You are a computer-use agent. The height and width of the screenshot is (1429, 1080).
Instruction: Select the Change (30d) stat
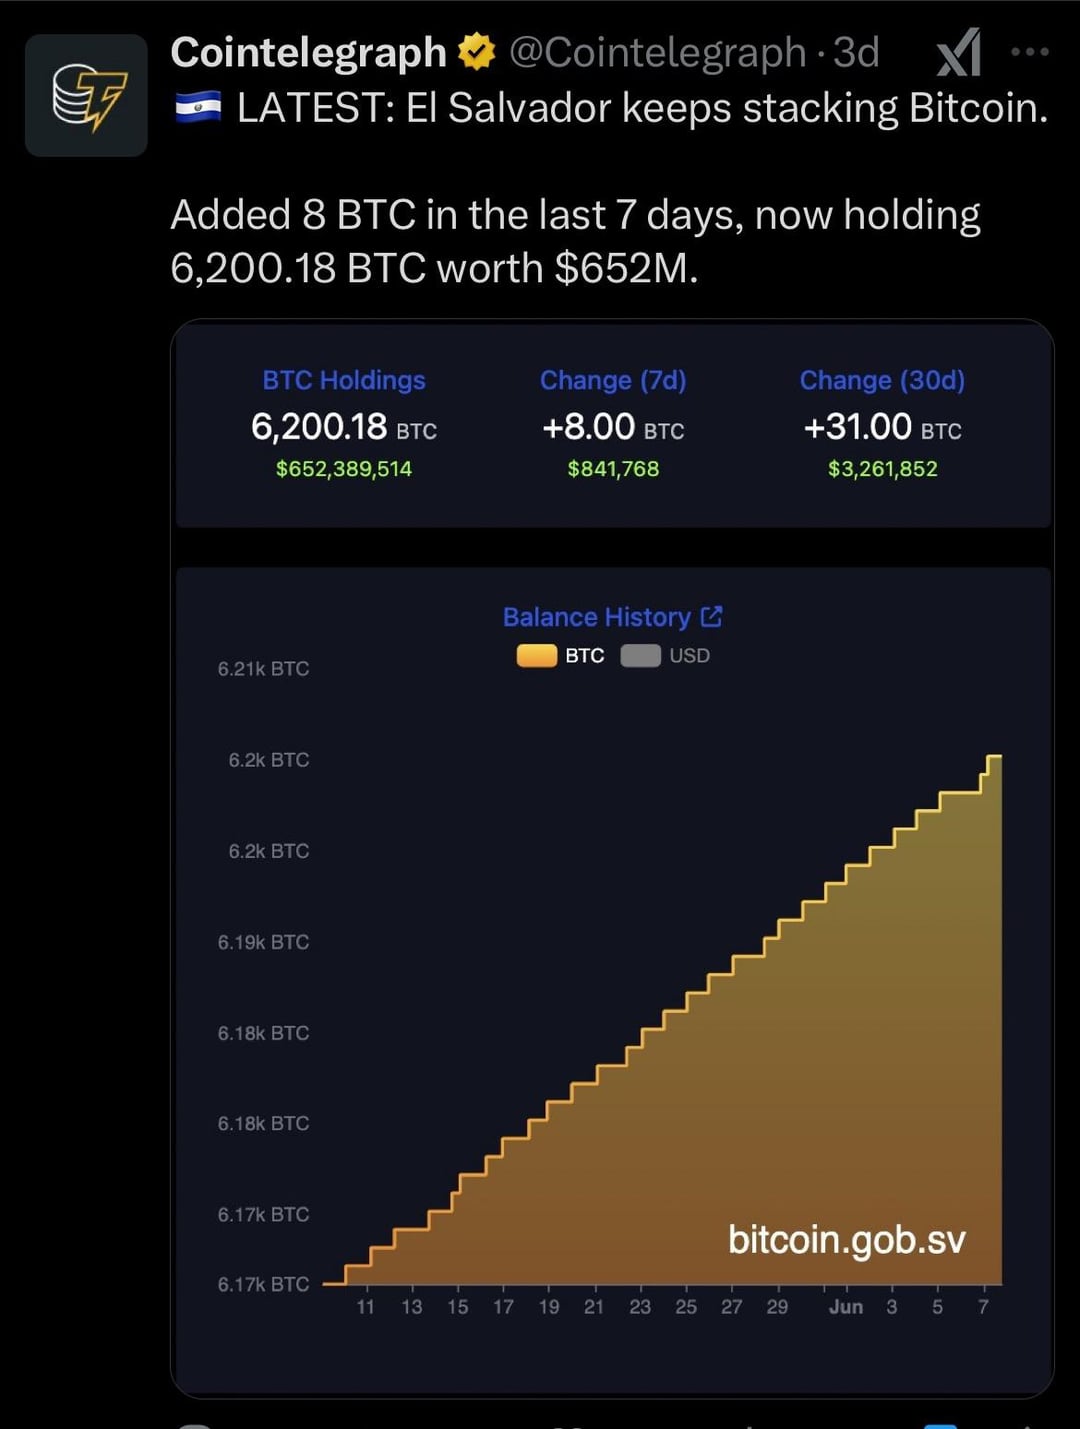click(882, 424)
